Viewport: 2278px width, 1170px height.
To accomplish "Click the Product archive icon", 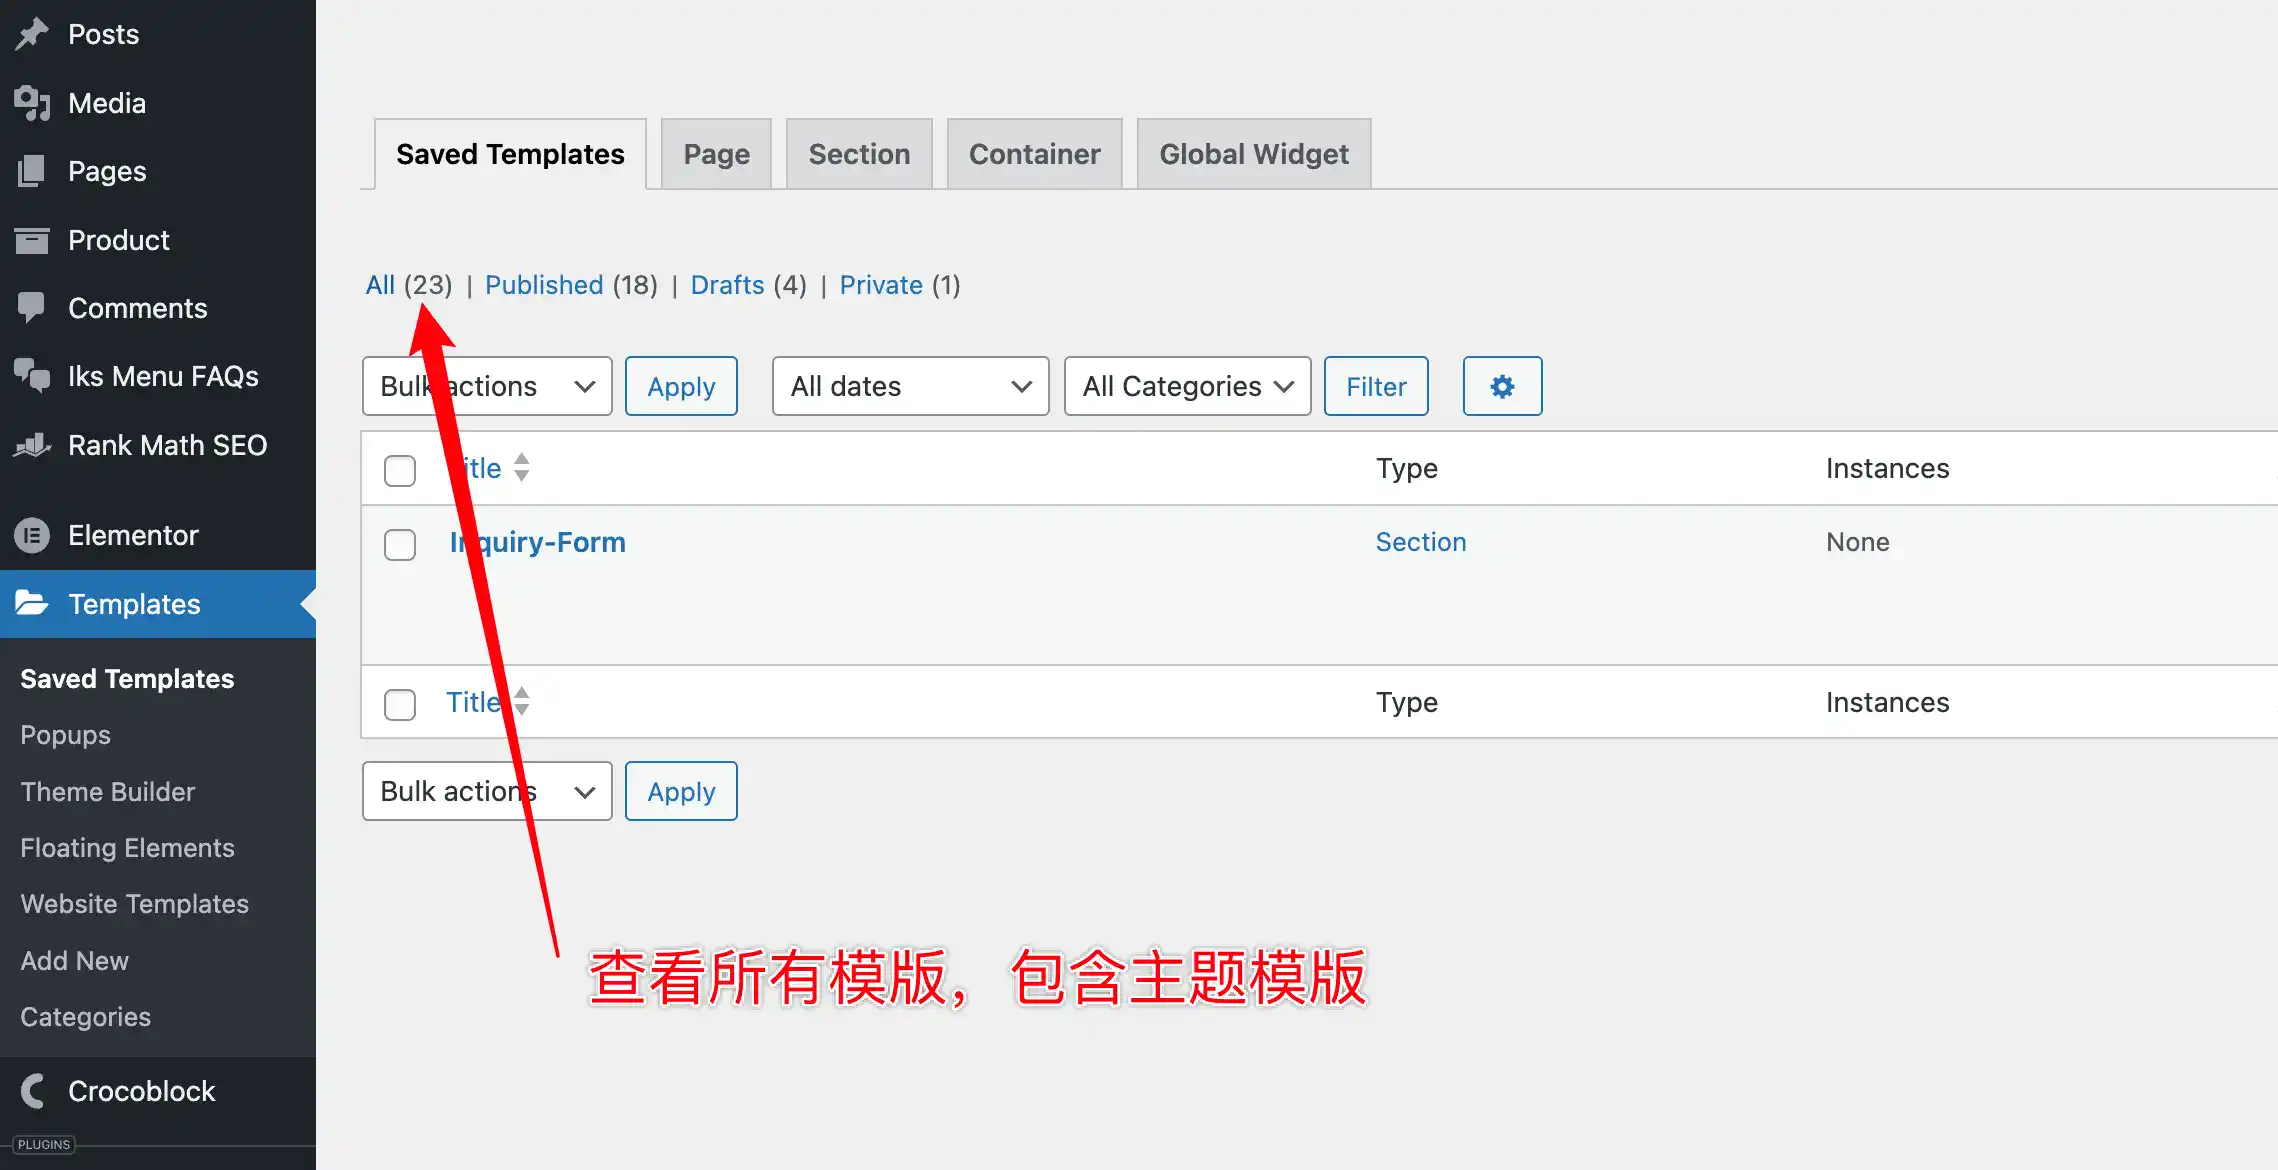I will coord(32,240).
